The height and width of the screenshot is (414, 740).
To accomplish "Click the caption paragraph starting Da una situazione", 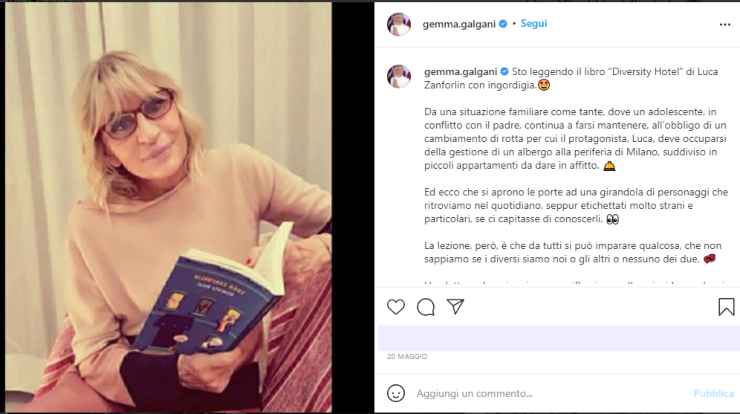I will coord(575,139).
